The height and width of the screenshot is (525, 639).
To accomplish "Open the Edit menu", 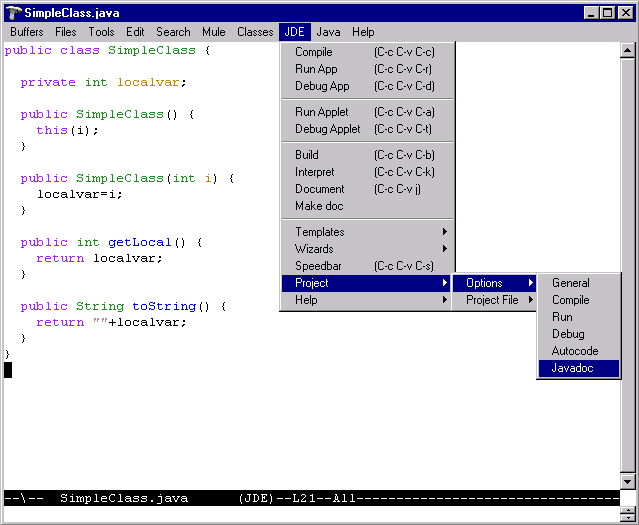I will (135, 32).
